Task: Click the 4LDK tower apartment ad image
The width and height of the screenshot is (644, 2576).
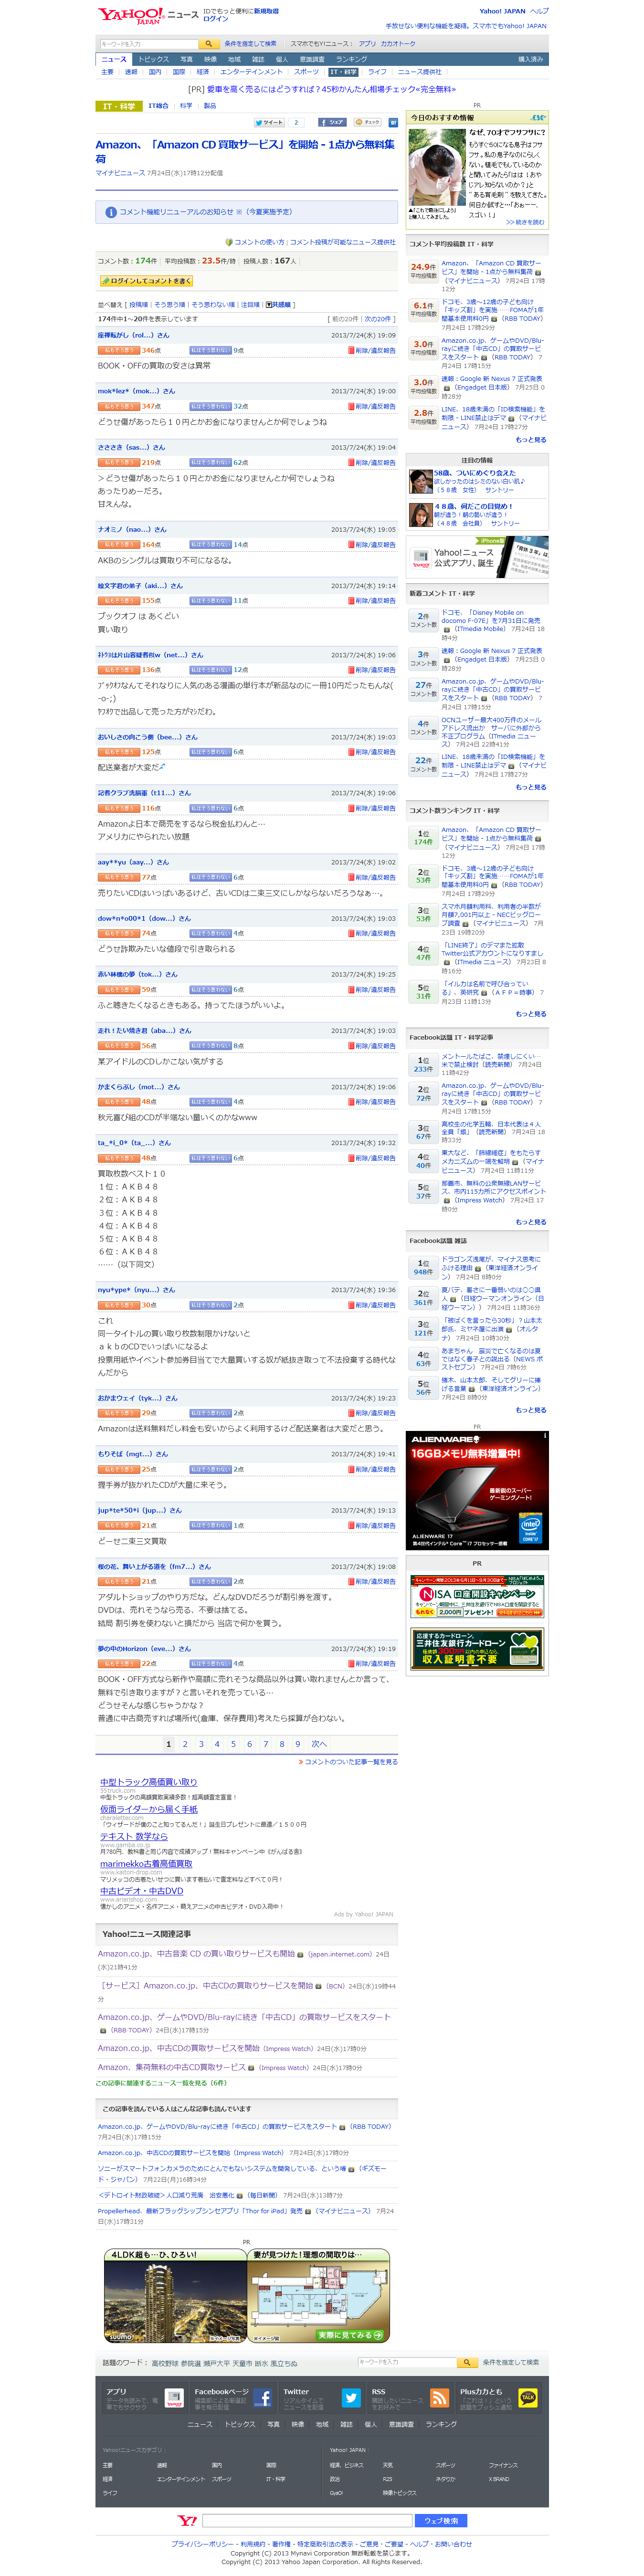Action: (x=175, y=2297)
